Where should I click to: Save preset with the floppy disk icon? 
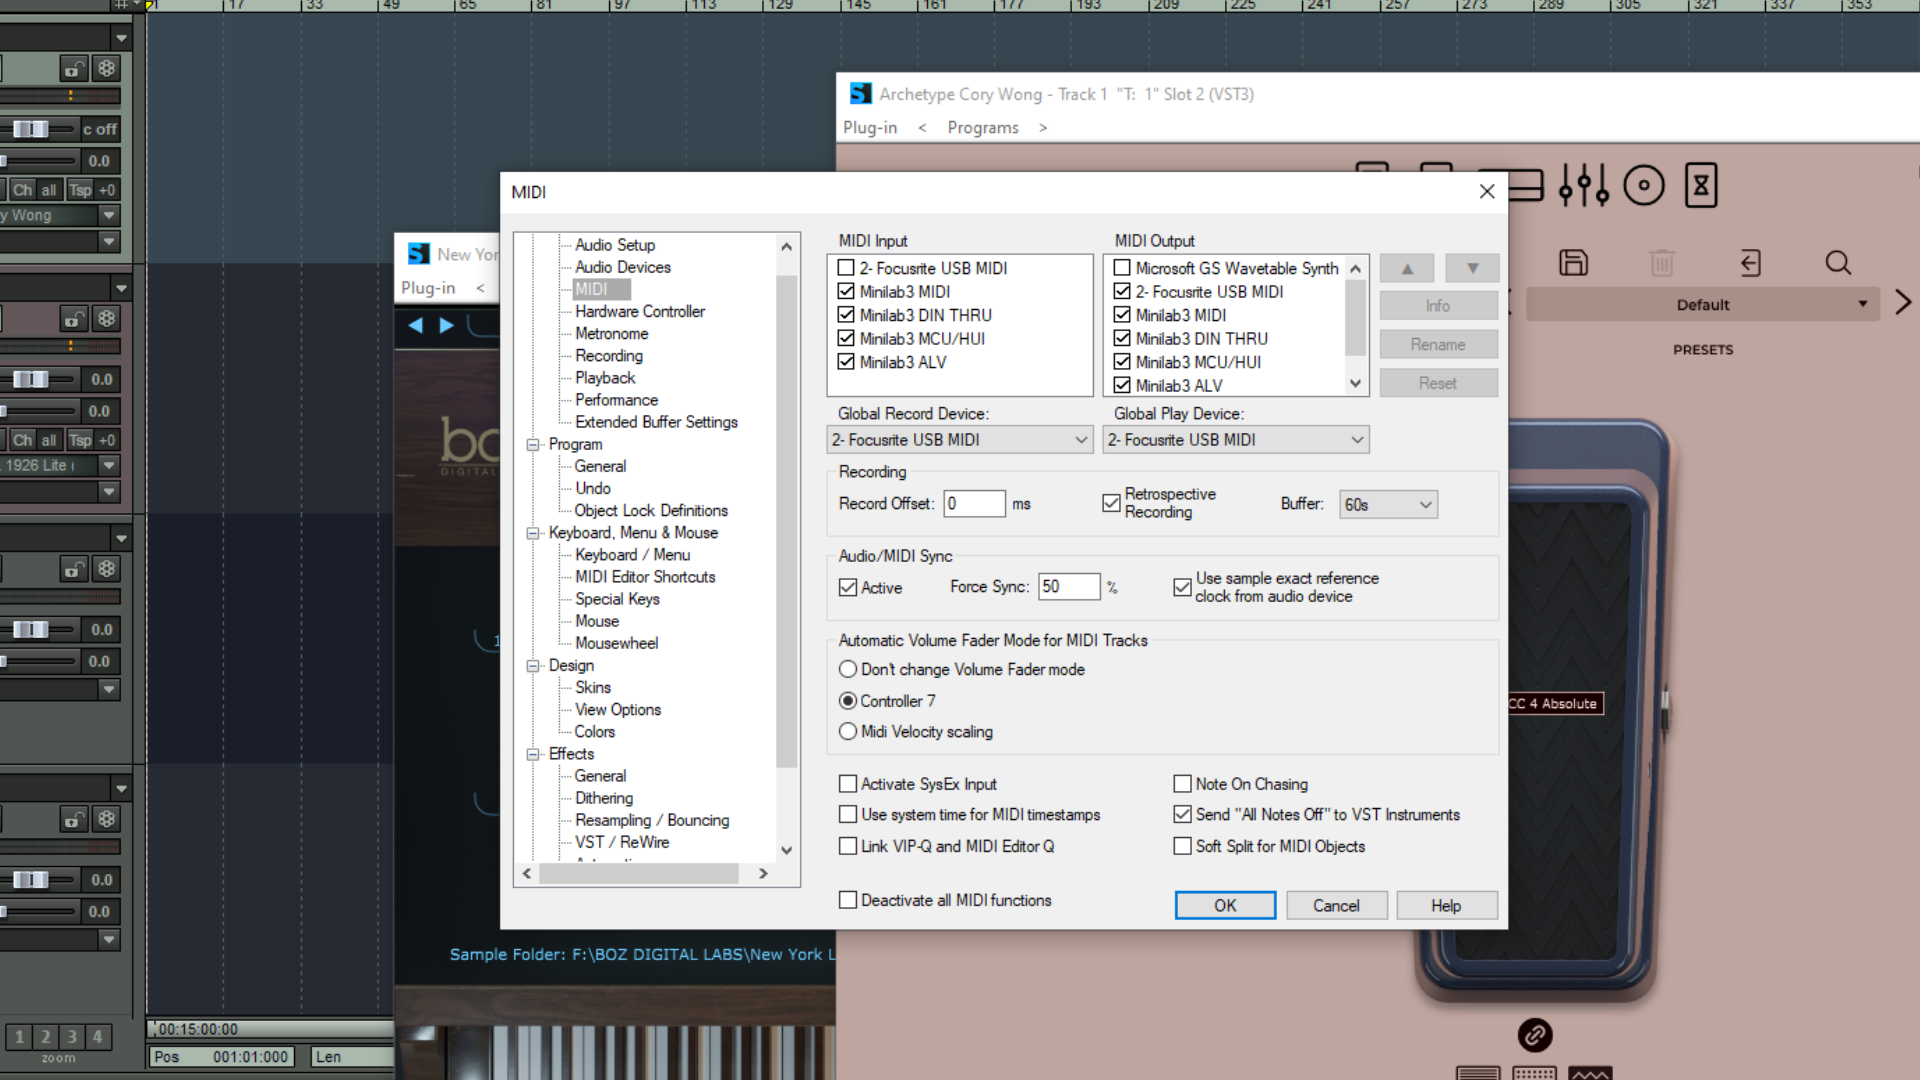coord(1573,263)
